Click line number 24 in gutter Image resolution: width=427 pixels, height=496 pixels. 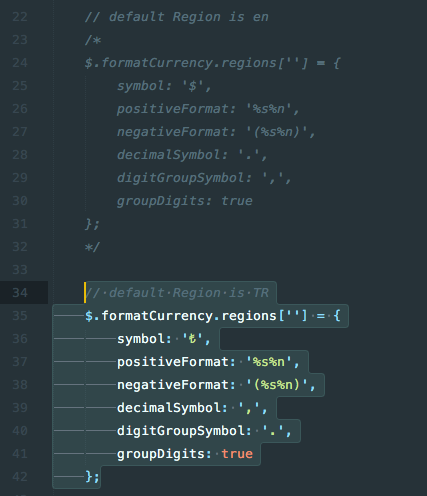20,63
